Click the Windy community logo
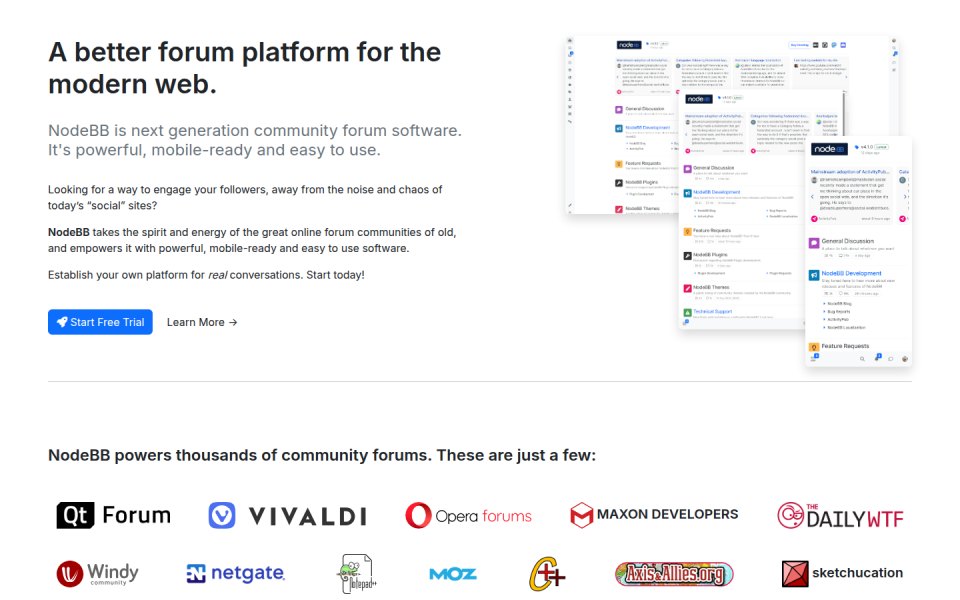The height and width of the screenshot is (600, 960). pyautogui.click(x=97, y=574)
